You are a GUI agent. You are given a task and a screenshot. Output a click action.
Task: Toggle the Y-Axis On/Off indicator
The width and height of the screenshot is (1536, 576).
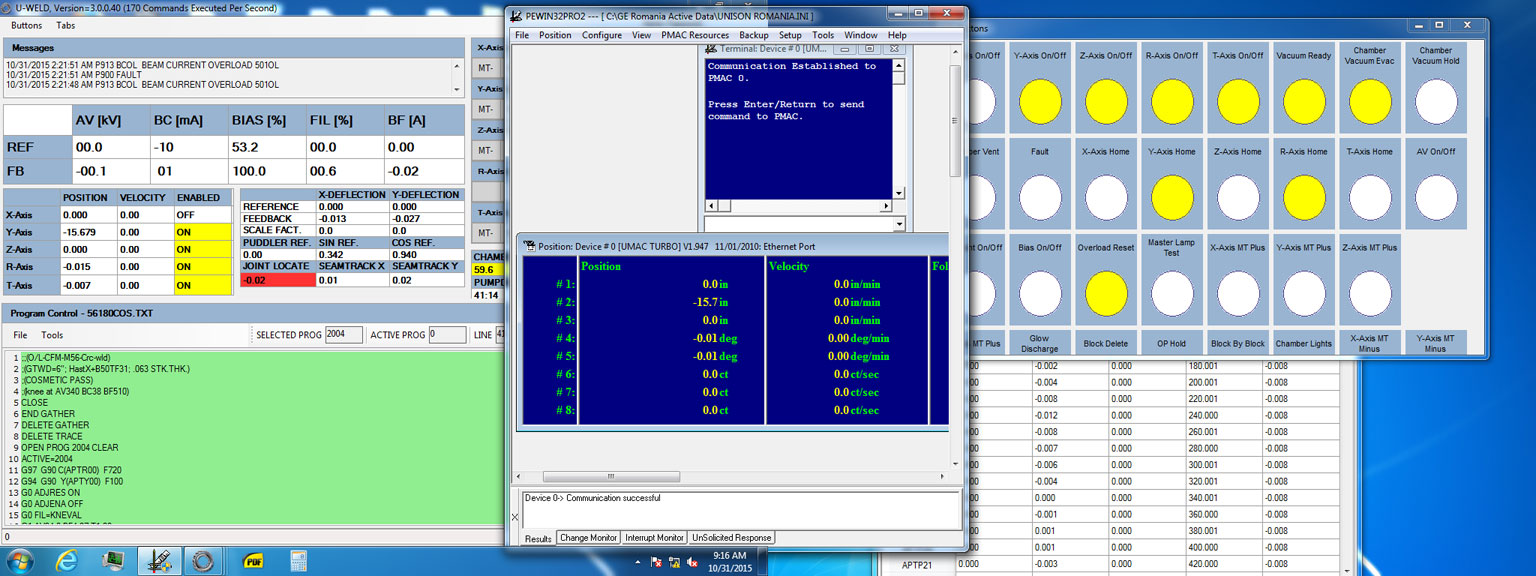point(1039,102)
